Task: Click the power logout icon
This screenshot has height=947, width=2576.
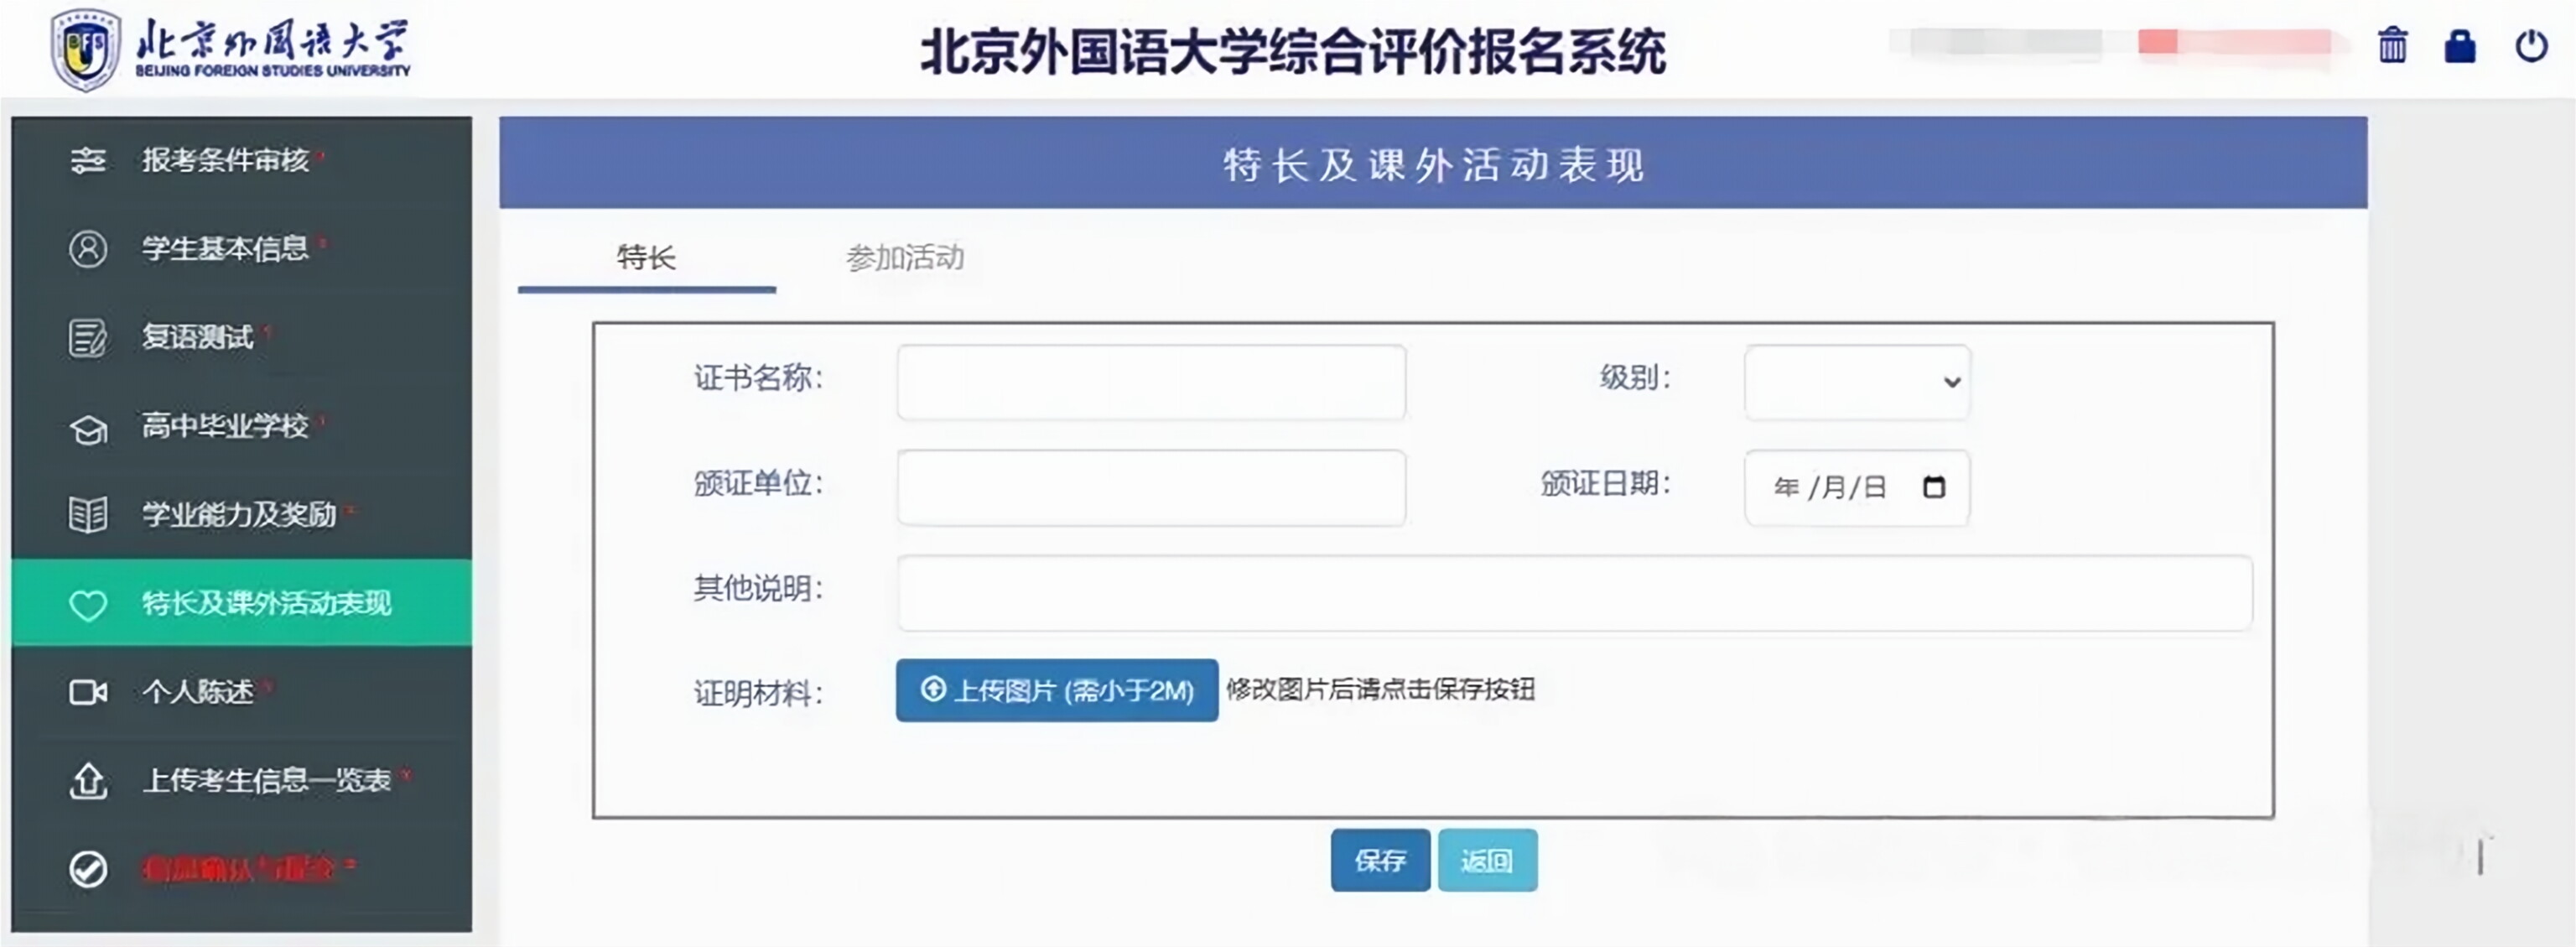Action: 2531,46
